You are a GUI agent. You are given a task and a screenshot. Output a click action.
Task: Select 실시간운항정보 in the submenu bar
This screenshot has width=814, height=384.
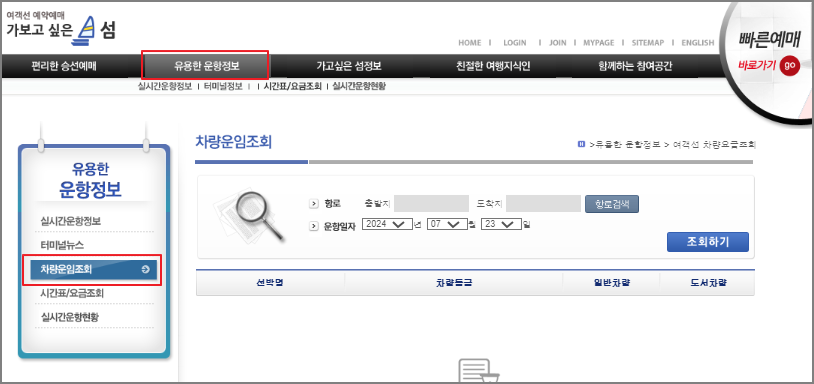(x=165, y=86)
